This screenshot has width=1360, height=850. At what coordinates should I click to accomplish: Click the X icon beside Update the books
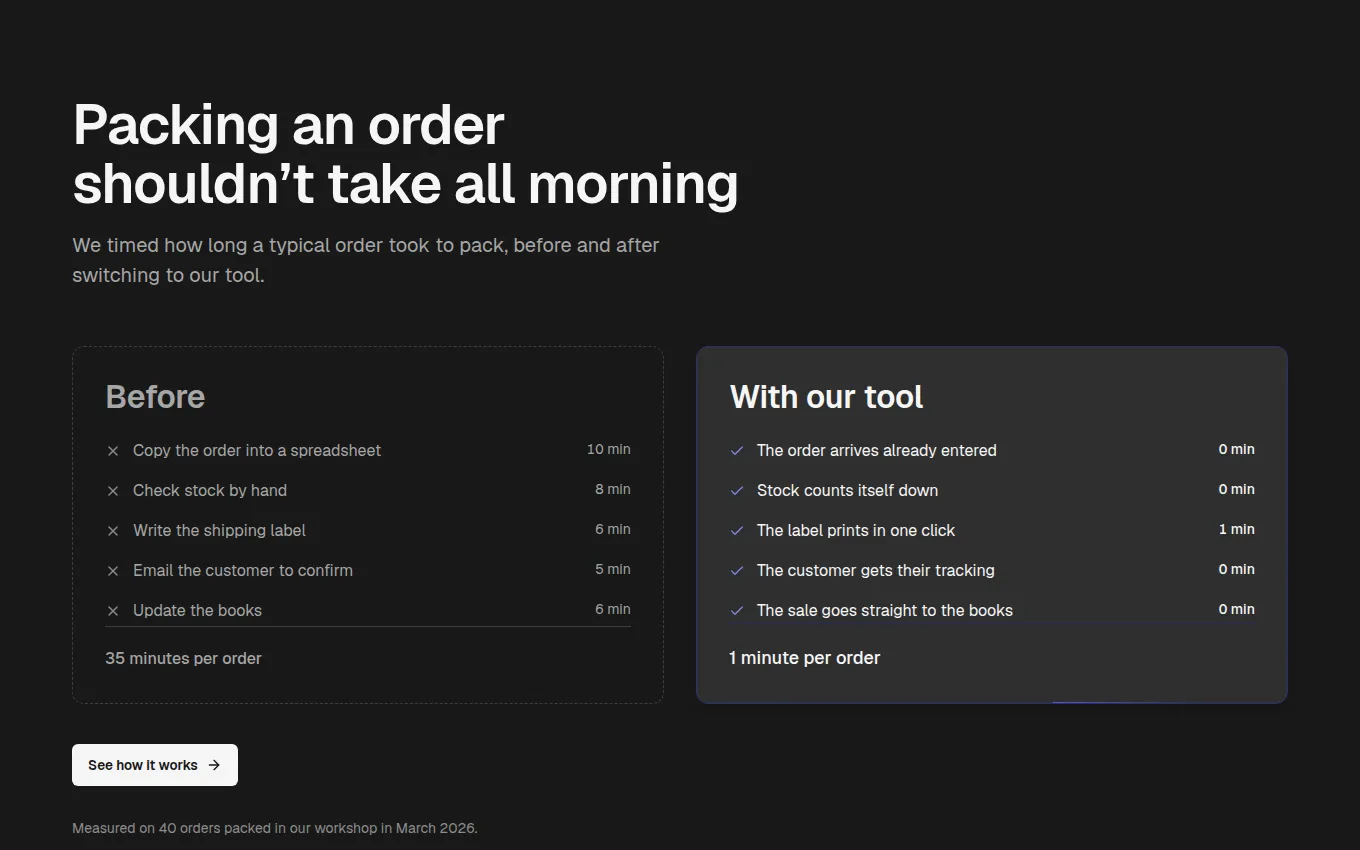[113, 611]
